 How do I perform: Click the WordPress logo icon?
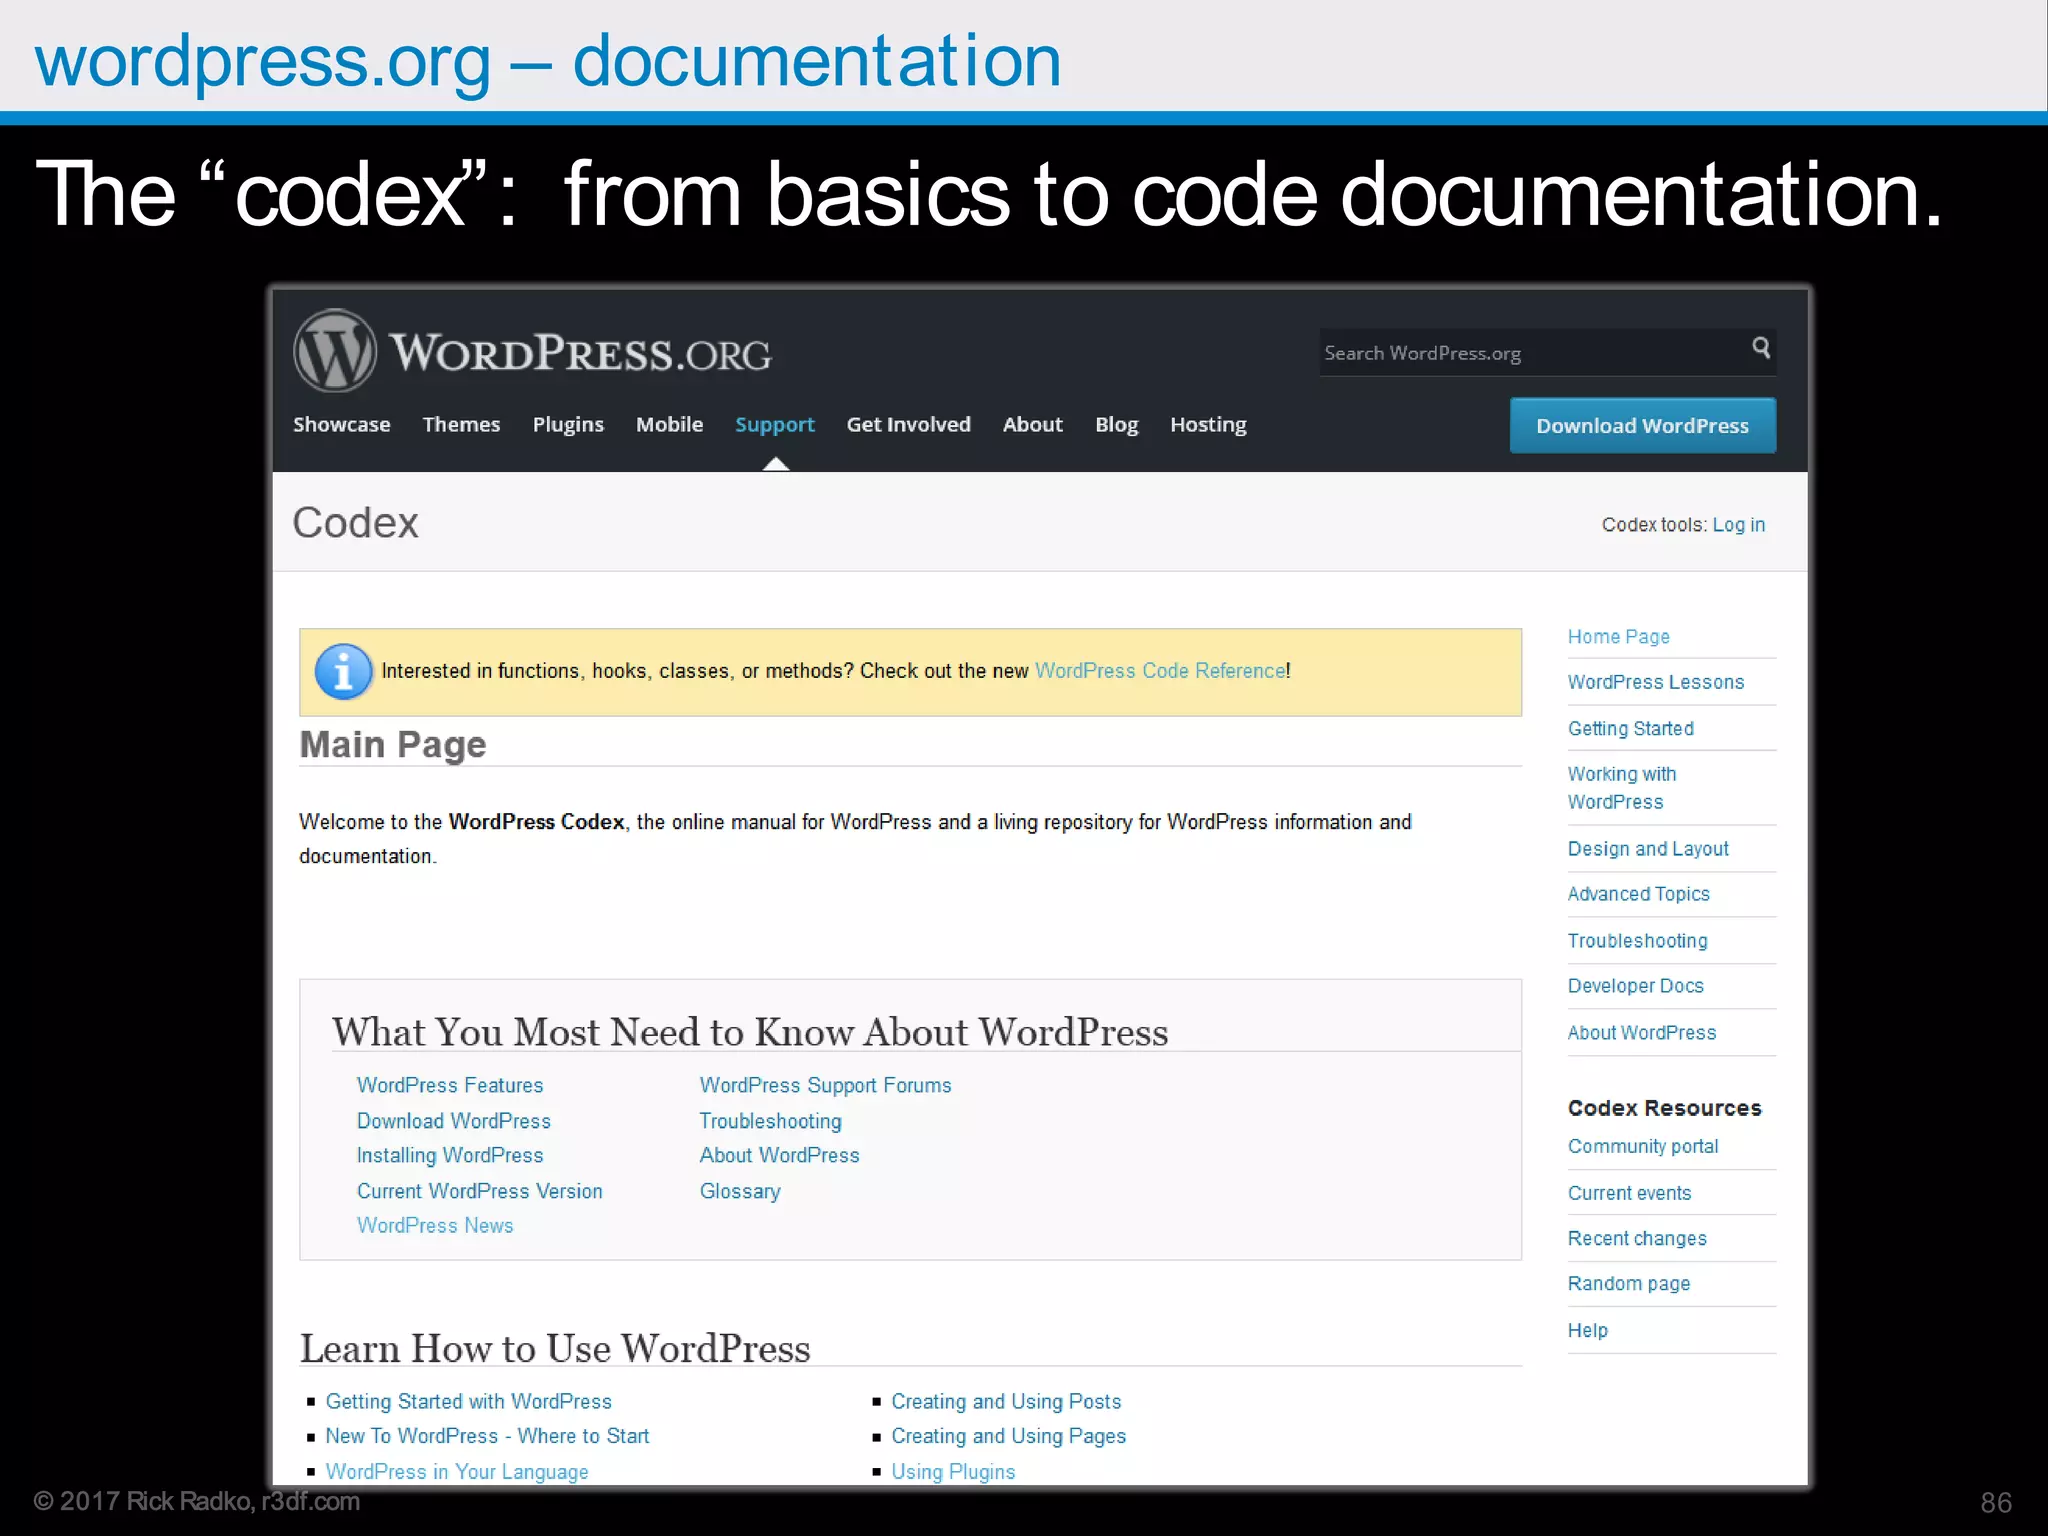(x=335, y=351)
